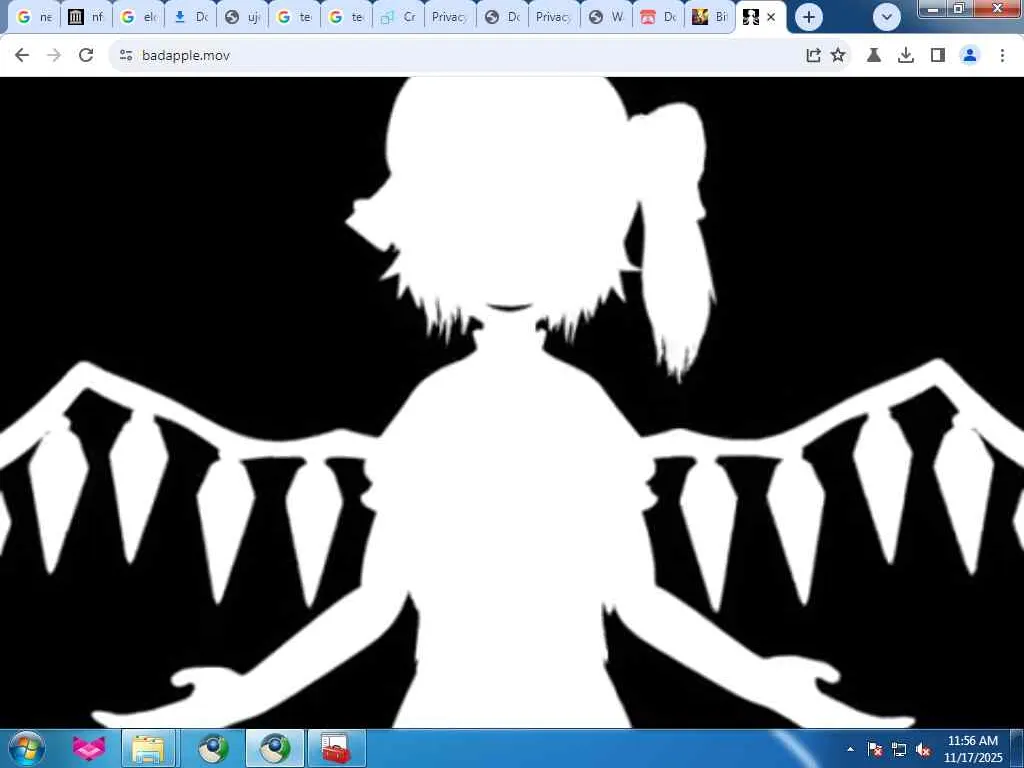Image resolution: width=1024 pixels, height=768 pixels.
Task: Switch to the 'Dc' tab with red icon
Action: pyautogui.click(x=658, y=17)
